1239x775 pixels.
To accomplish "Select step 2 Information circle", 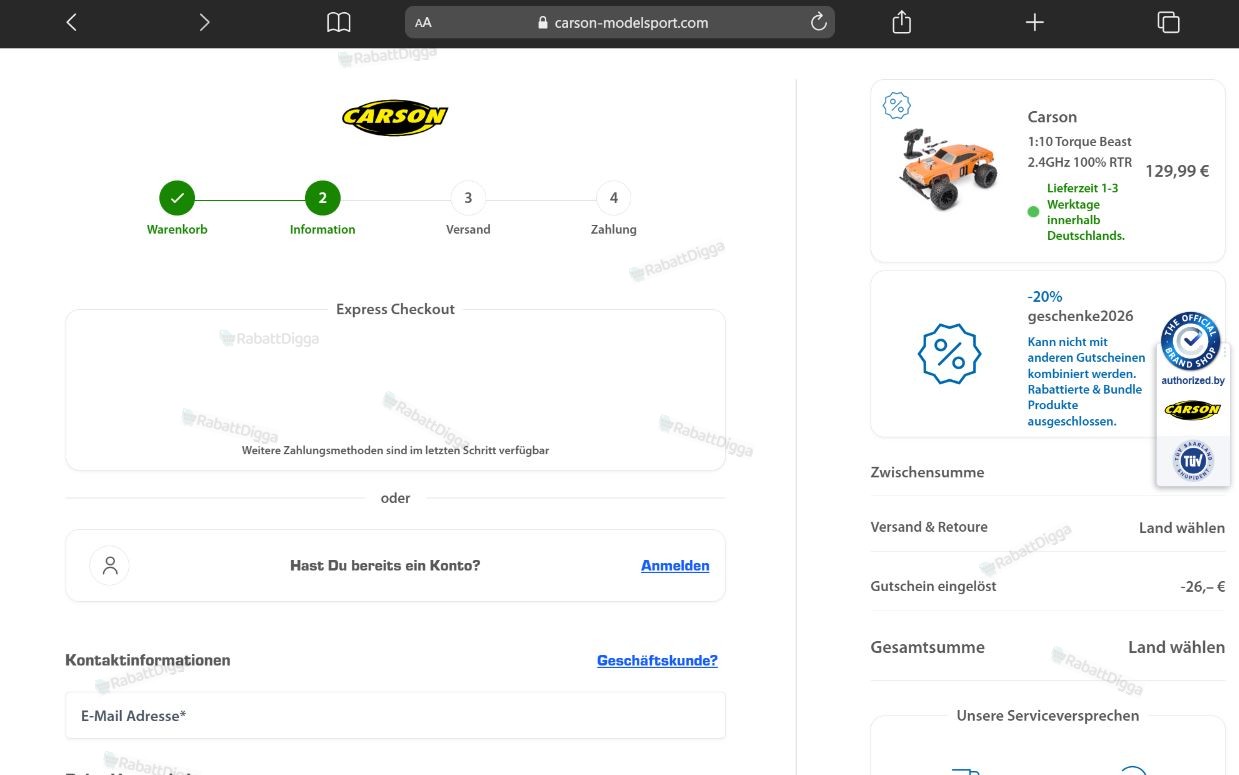I will coord(322,198).
